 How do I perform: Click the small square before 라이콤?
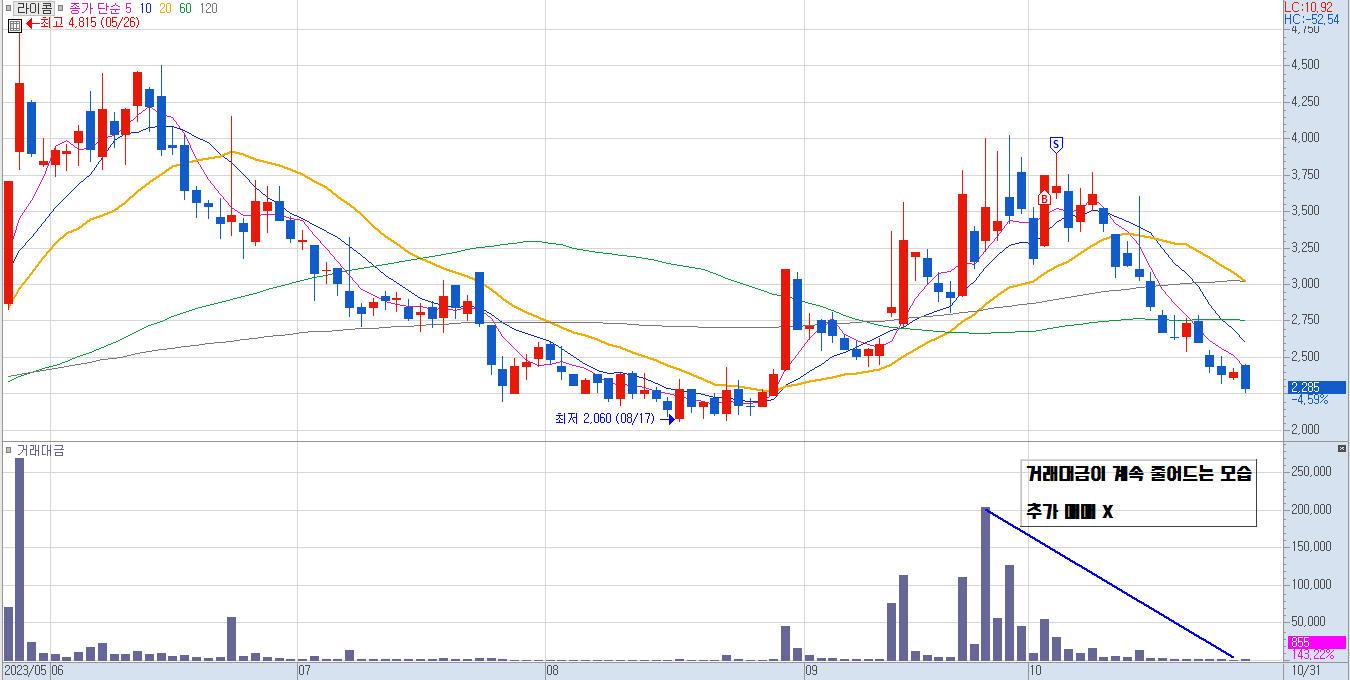(x=8, y=8)
